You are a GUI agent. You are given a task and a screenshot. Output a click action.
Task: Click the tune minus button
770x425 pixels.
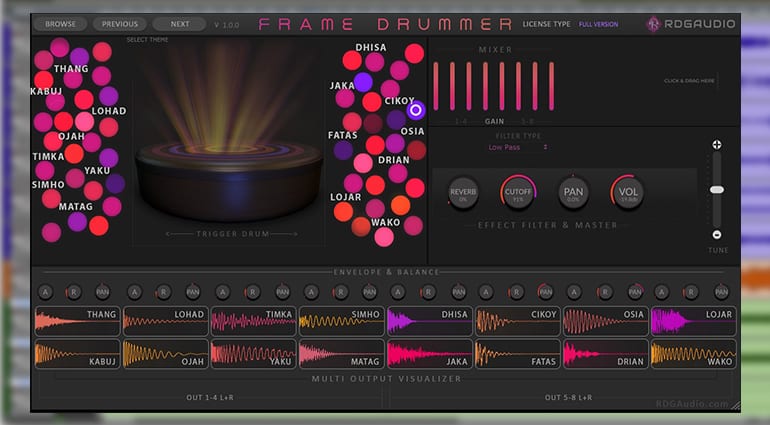click(716, 235)
